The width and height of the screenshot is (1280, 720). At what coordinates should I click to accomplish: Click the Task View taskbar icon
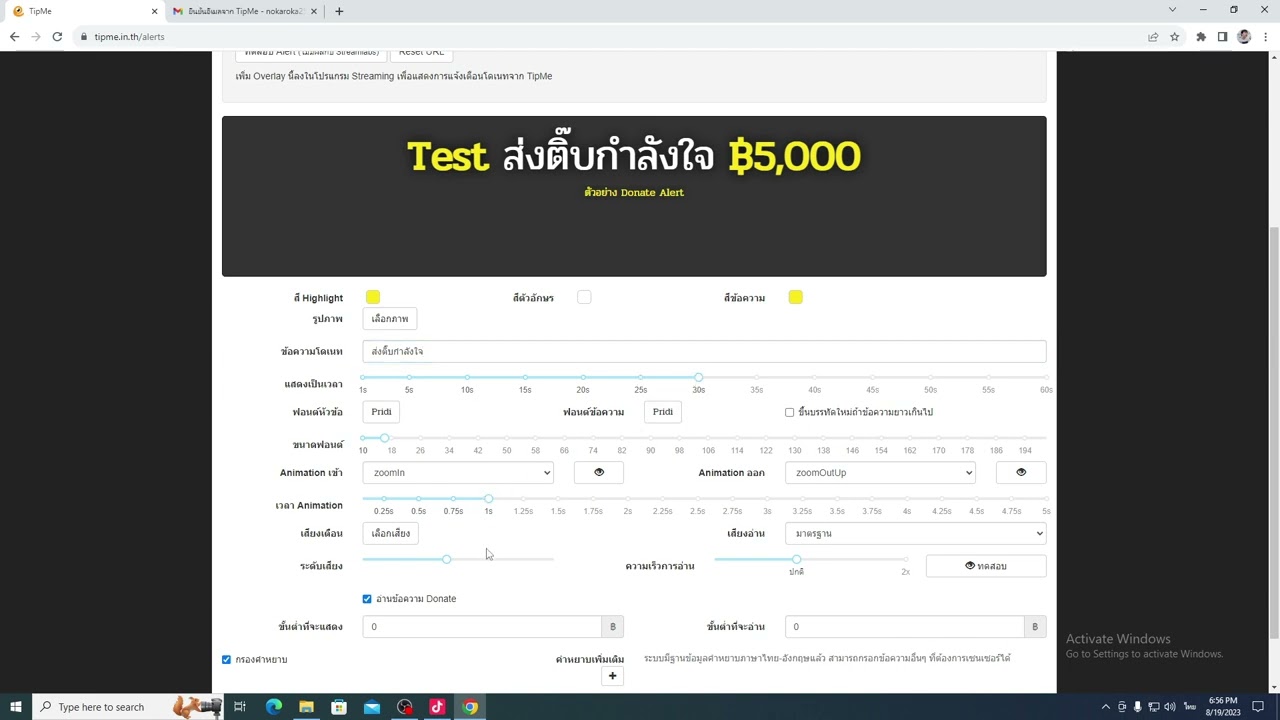pos(240,707)
